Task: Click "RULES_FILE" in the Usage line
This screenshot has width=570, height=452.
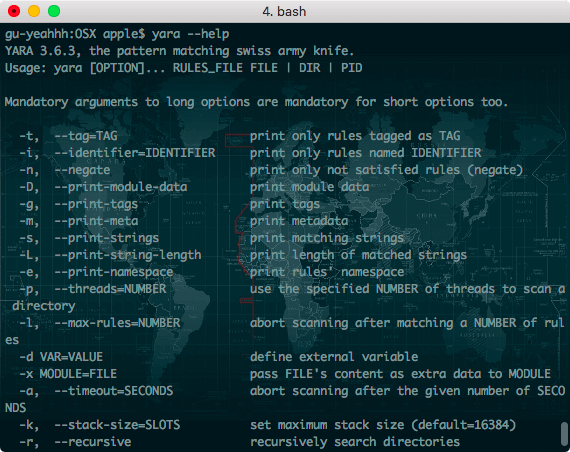Action: (x=207, y=68)
